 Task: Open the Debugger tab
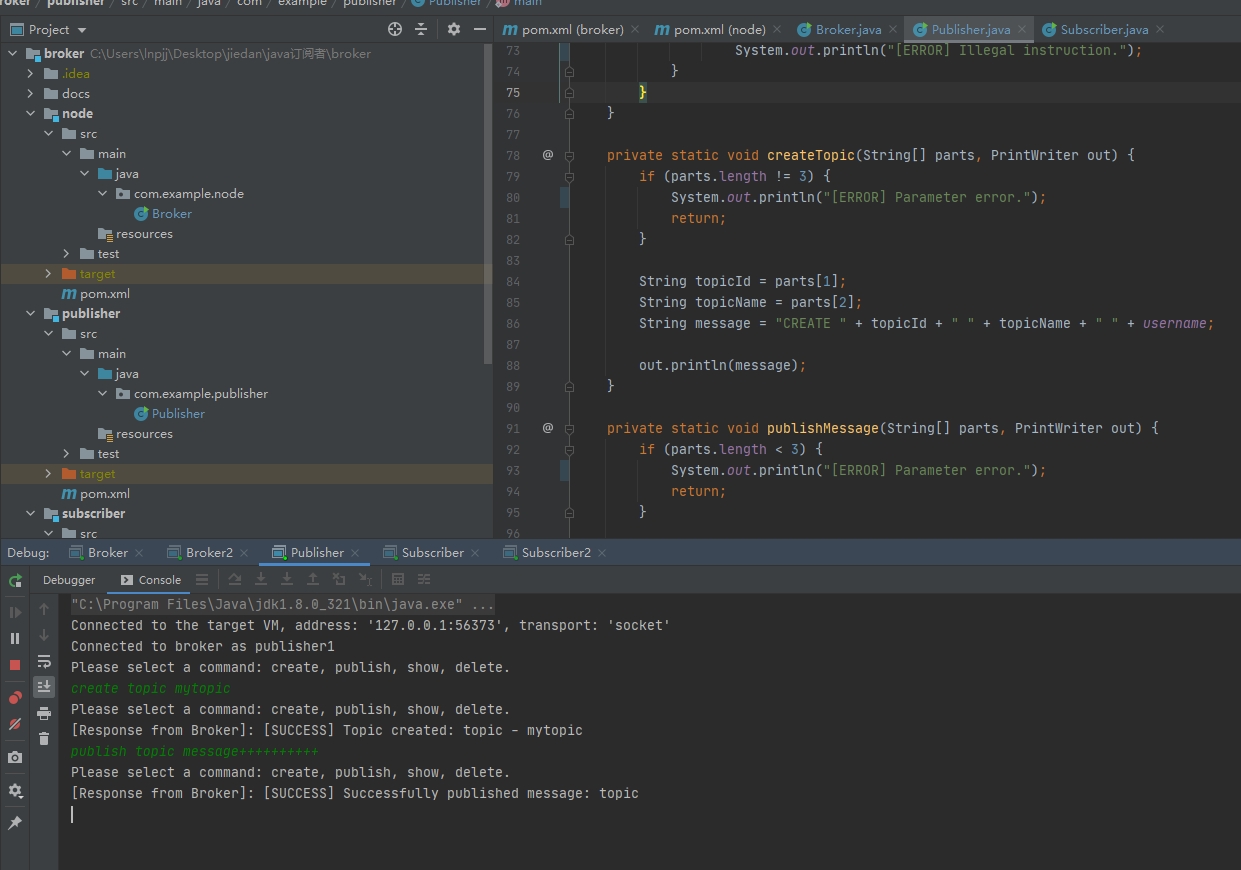pos(69,580)
